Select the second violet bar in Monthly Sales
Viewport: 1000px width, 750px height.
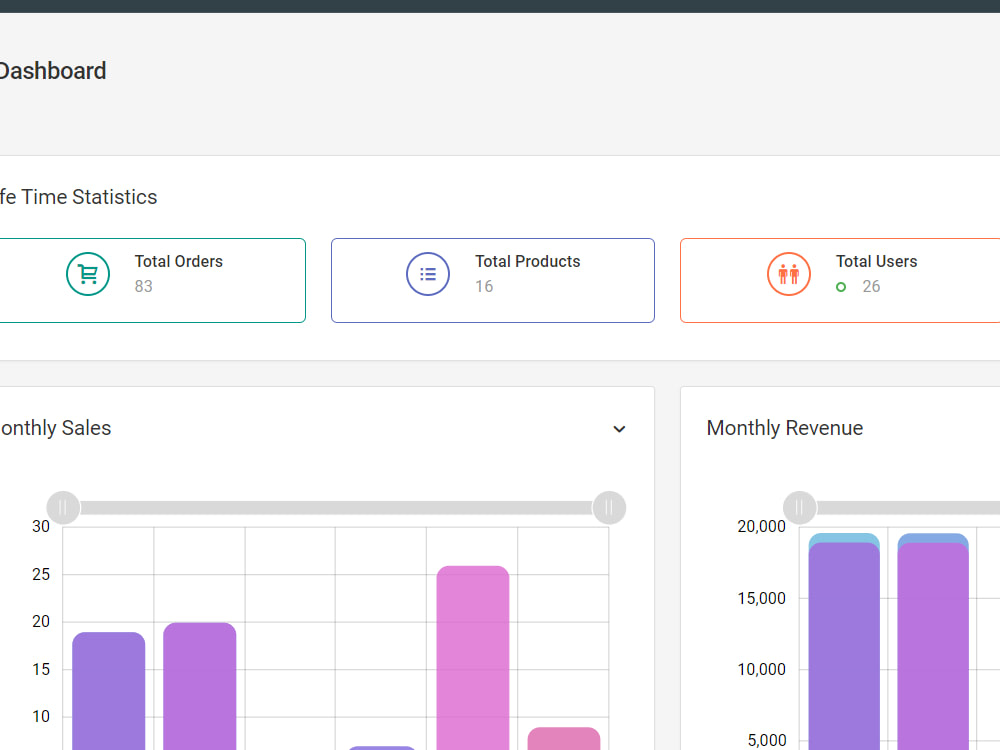click(x=200, y=686)
